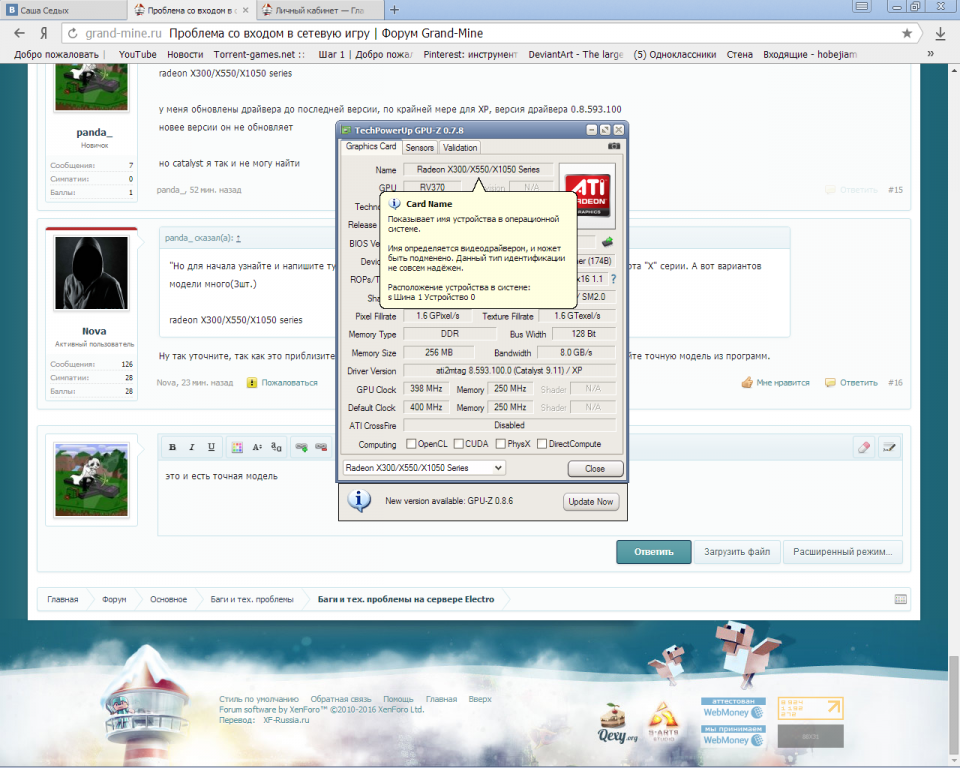The width and height of the screenshot is (960, 768).
Task: Click the ATI Radeon logo in GPU-Z
Action: [587, 195]
